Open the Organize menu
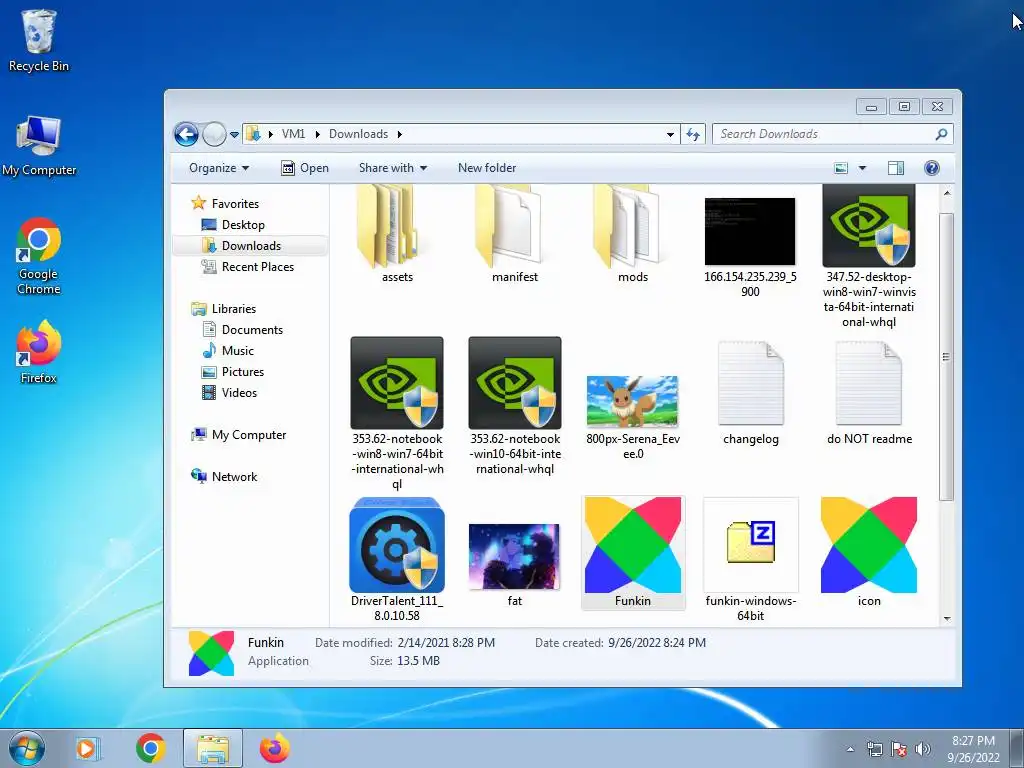This screenshot has height=768, width=1024. 219,168
